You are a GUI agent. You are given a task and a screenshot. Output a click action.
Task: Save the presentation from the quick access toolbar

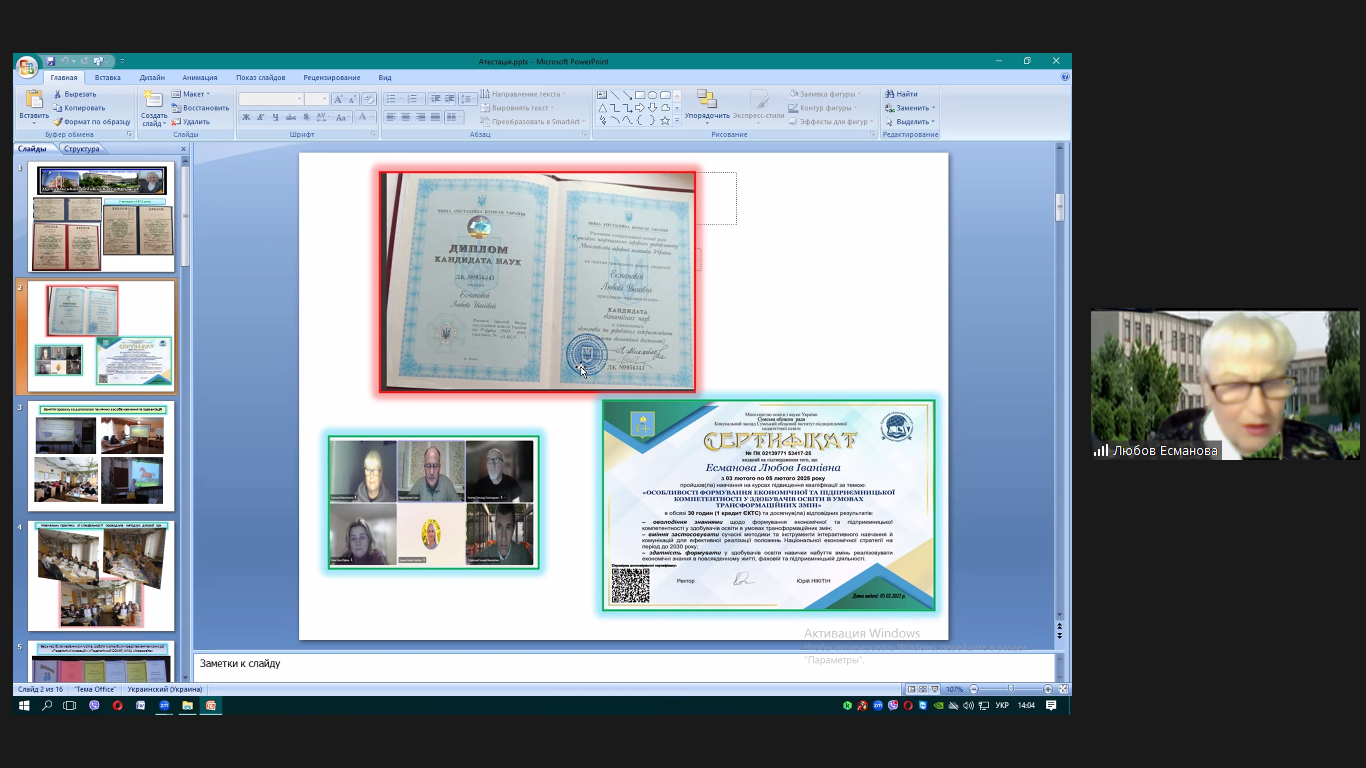click(51, 61)
